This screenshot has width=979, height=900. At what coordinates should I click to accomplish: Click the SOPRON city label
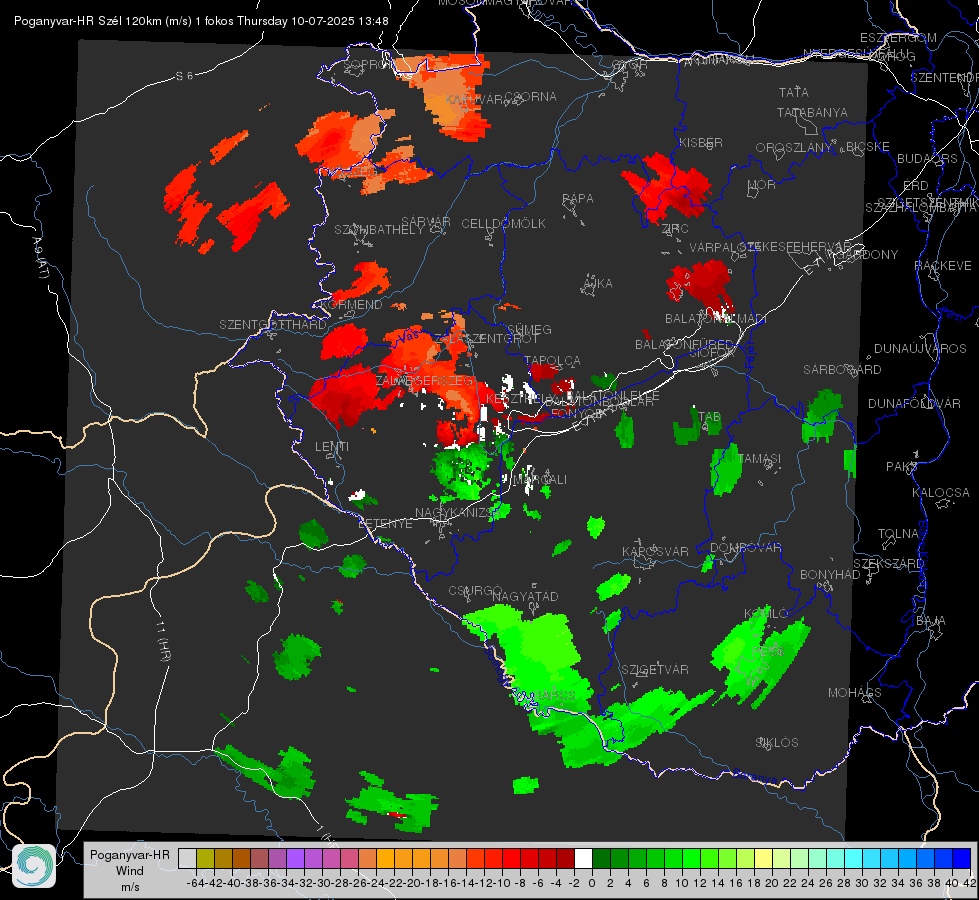click(370, 64)
